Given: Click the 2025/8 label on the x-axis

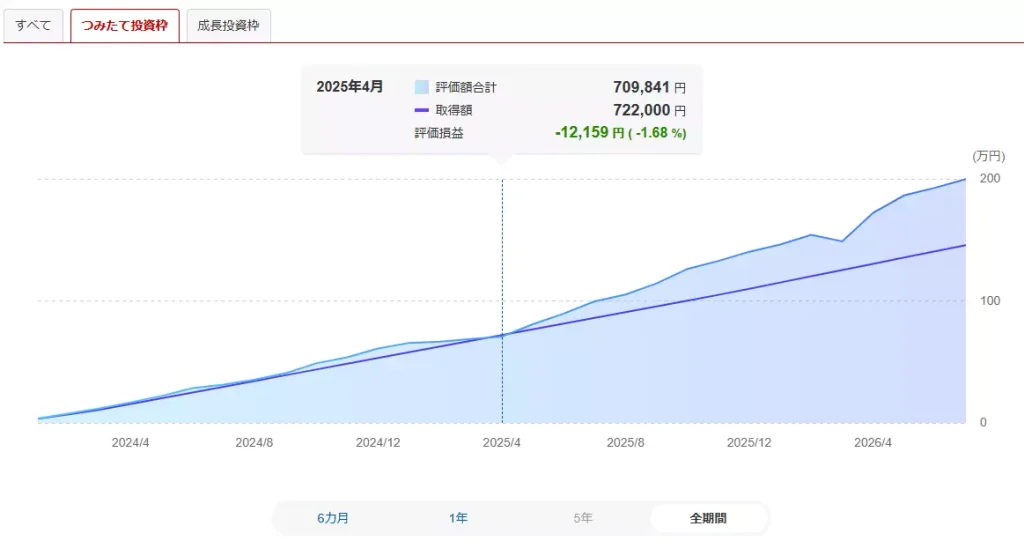Looking at the screenshot, I should coord(626,442).
